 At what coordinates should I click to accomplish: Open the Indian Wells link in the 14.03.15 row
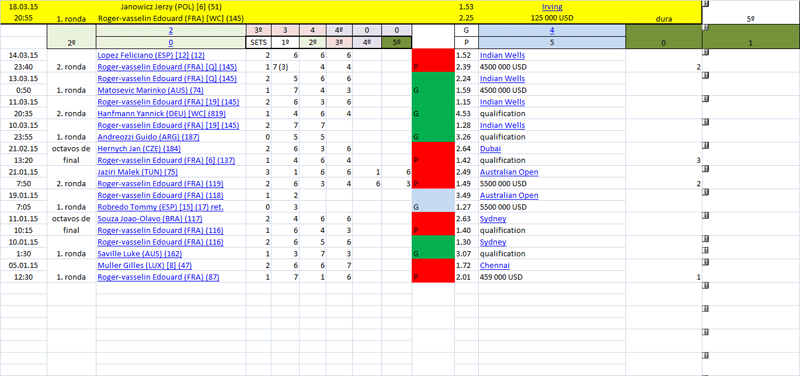503,55
